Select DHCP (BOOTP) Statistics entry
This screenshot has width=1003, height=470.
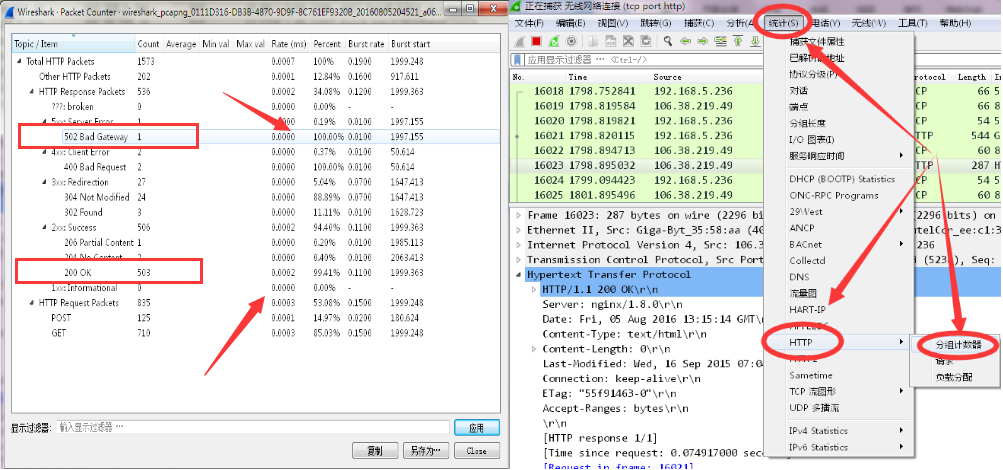(842, 179)
